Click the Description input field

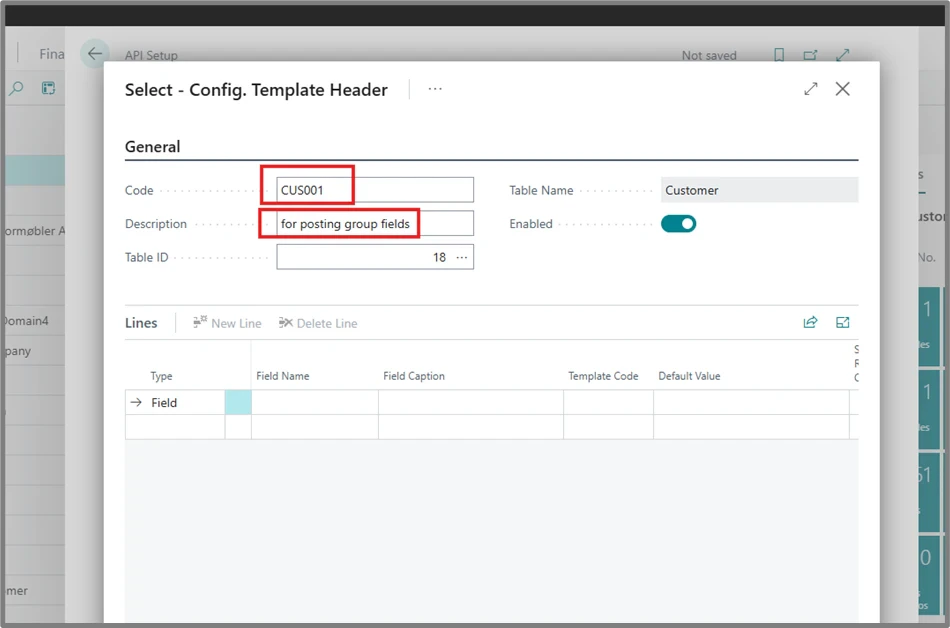[375, 223]
